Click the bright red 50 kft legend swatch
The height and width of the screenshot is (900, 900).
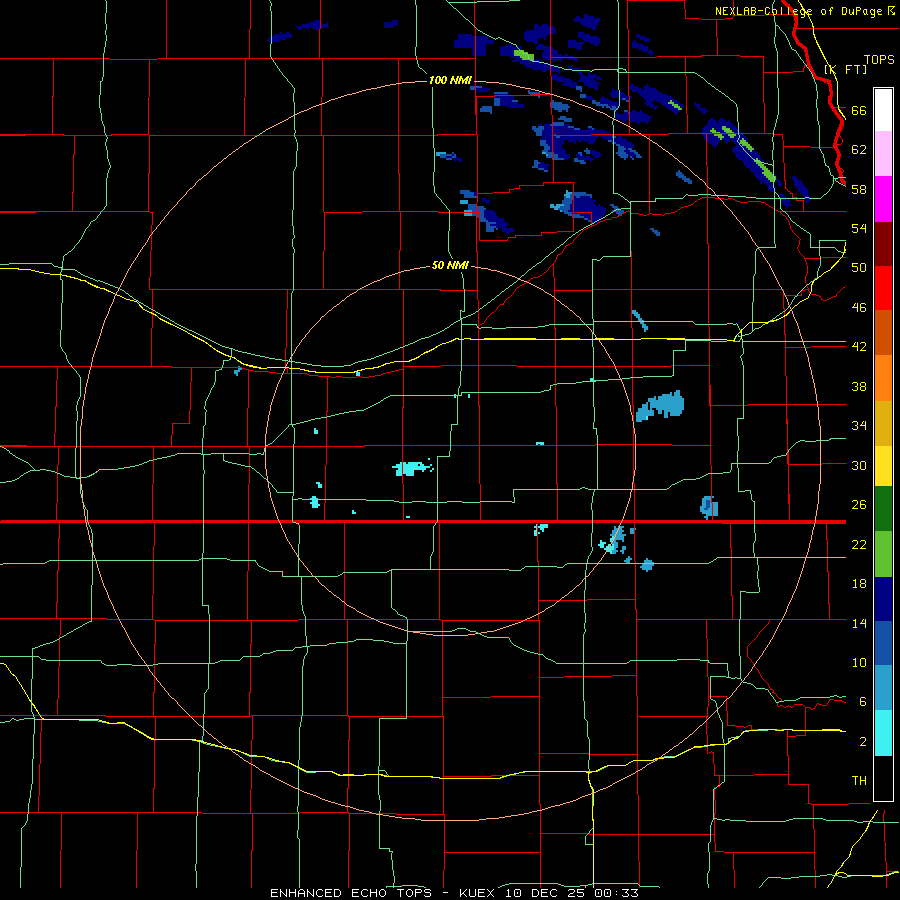click(883, 288)
